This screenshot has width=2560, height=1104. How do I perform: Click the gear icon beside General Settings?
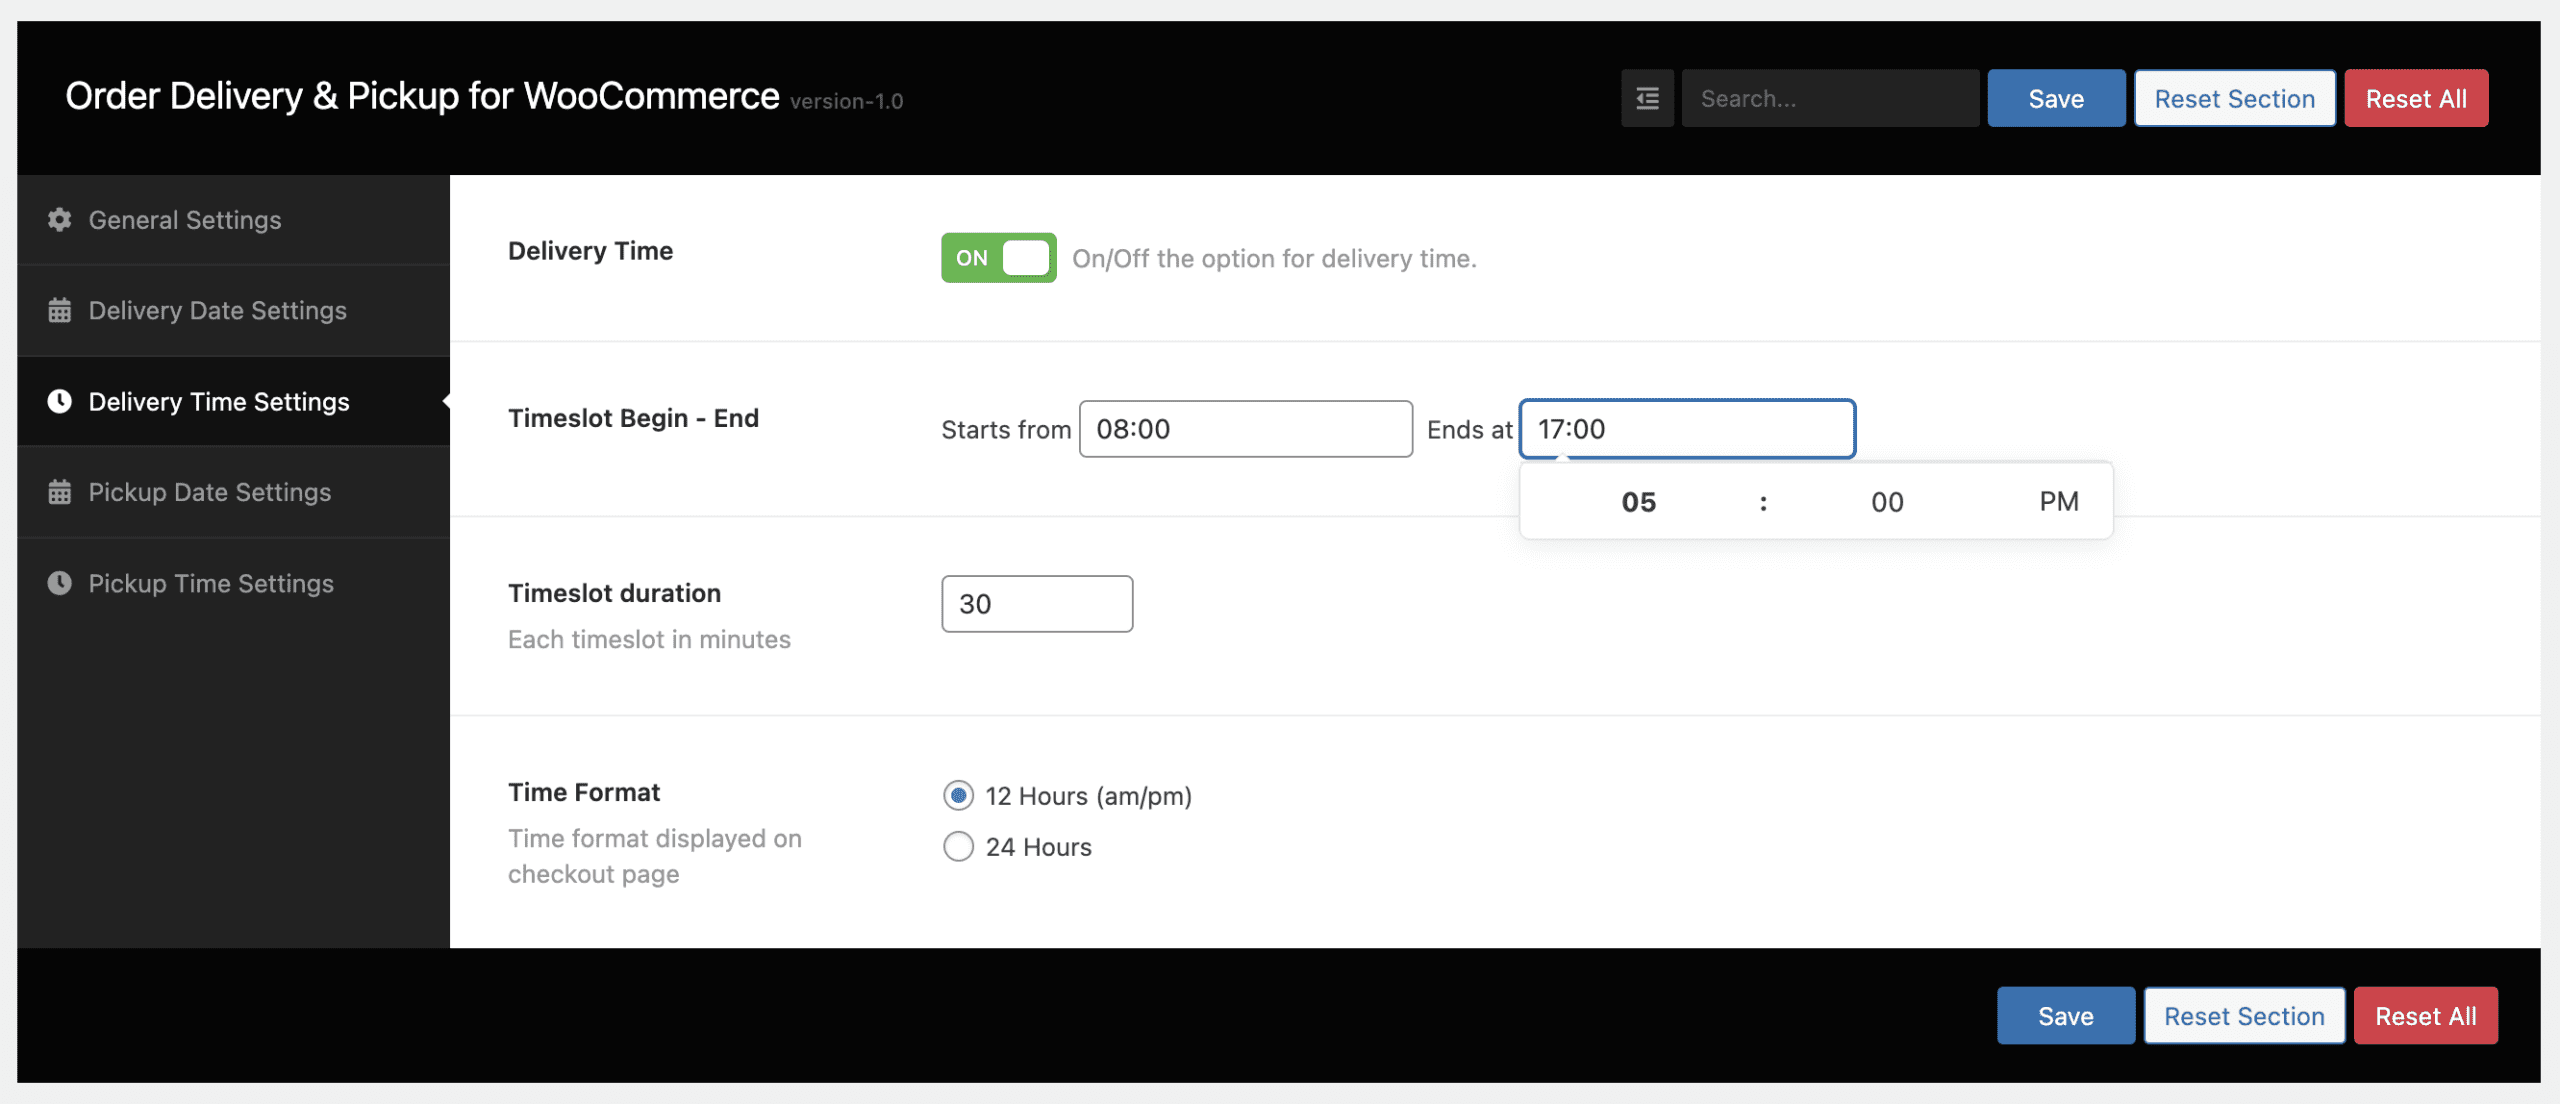tap(59, 220)
